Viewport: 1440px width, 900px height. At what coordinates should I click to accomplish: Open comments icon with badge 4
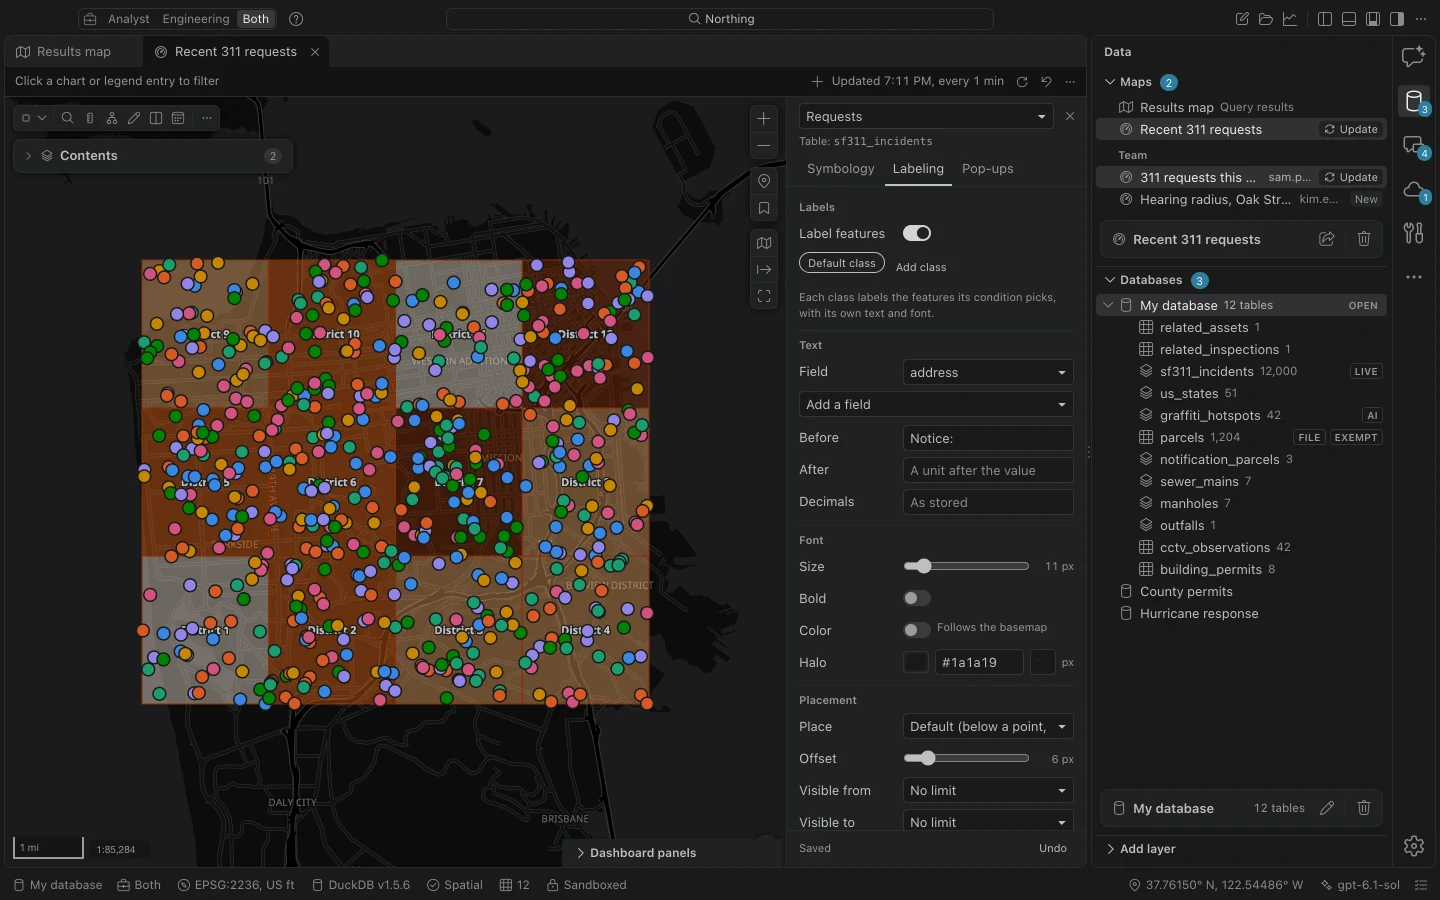(x=1413, y=145)
